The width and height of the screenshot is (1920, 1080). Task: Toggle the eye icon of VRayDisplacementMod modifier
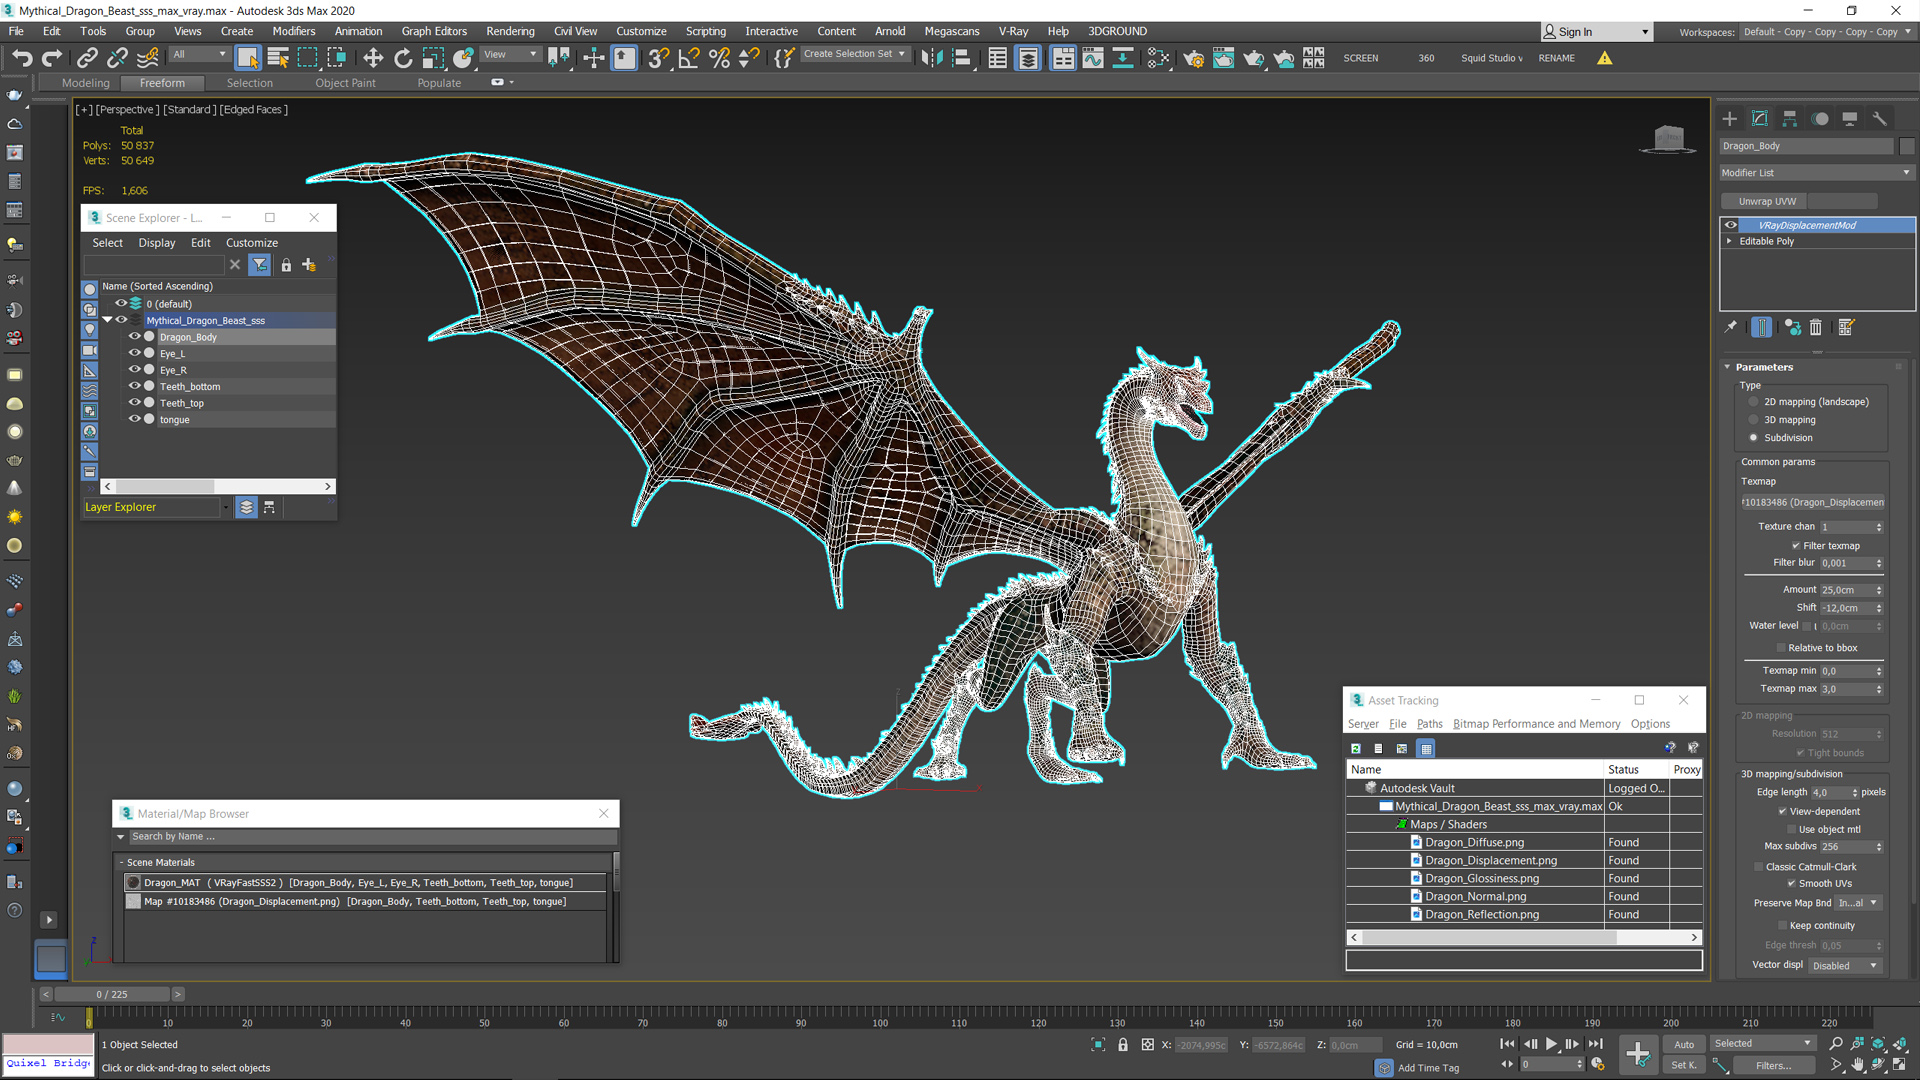click(1731, 225)
